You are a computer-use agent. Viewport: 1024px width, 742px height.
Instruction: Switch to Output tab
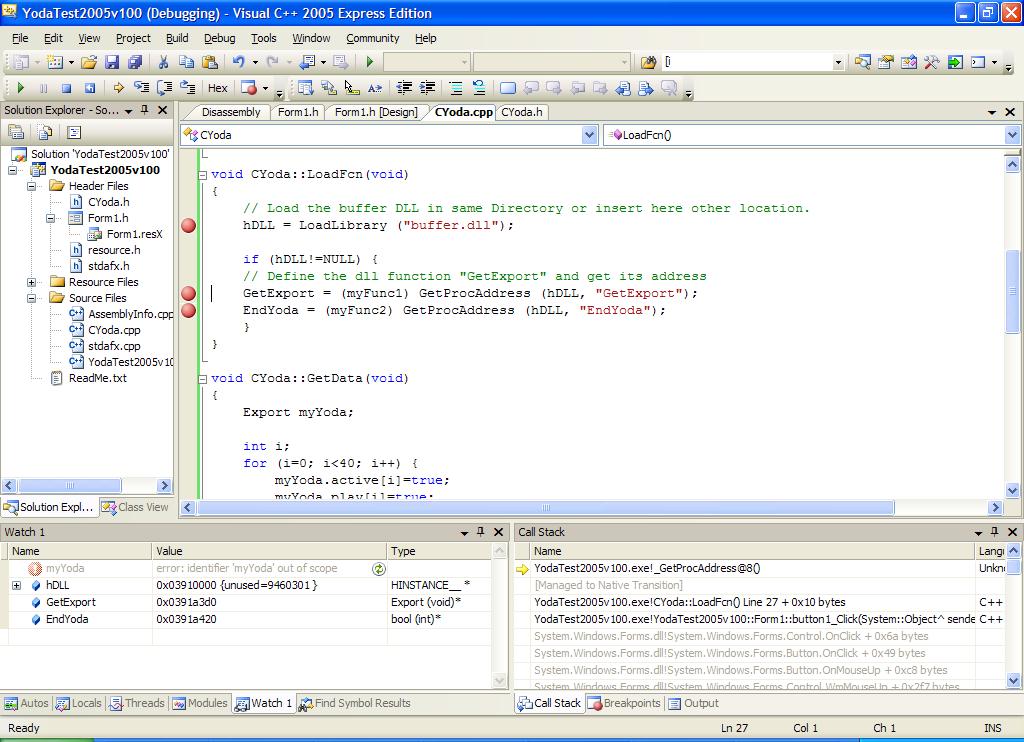pos(693,703)
